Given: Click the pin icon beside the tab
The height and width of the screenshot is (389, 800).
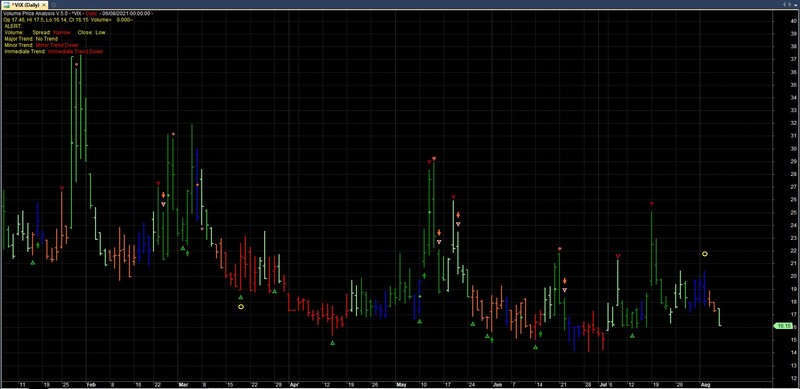Looking at the screenshot, I should click(x=53, y=4).
